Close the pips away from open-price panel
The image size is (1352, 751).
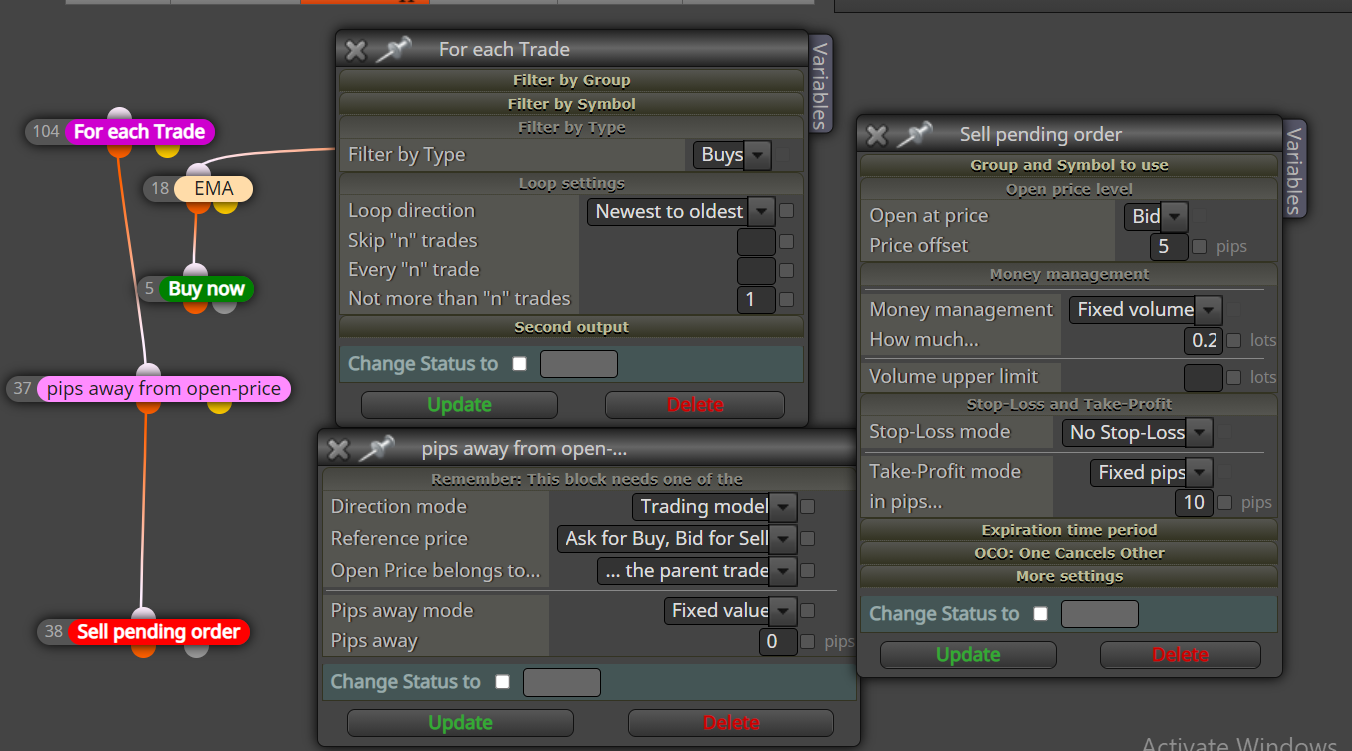pyautogui.click(x=339, y=450)
